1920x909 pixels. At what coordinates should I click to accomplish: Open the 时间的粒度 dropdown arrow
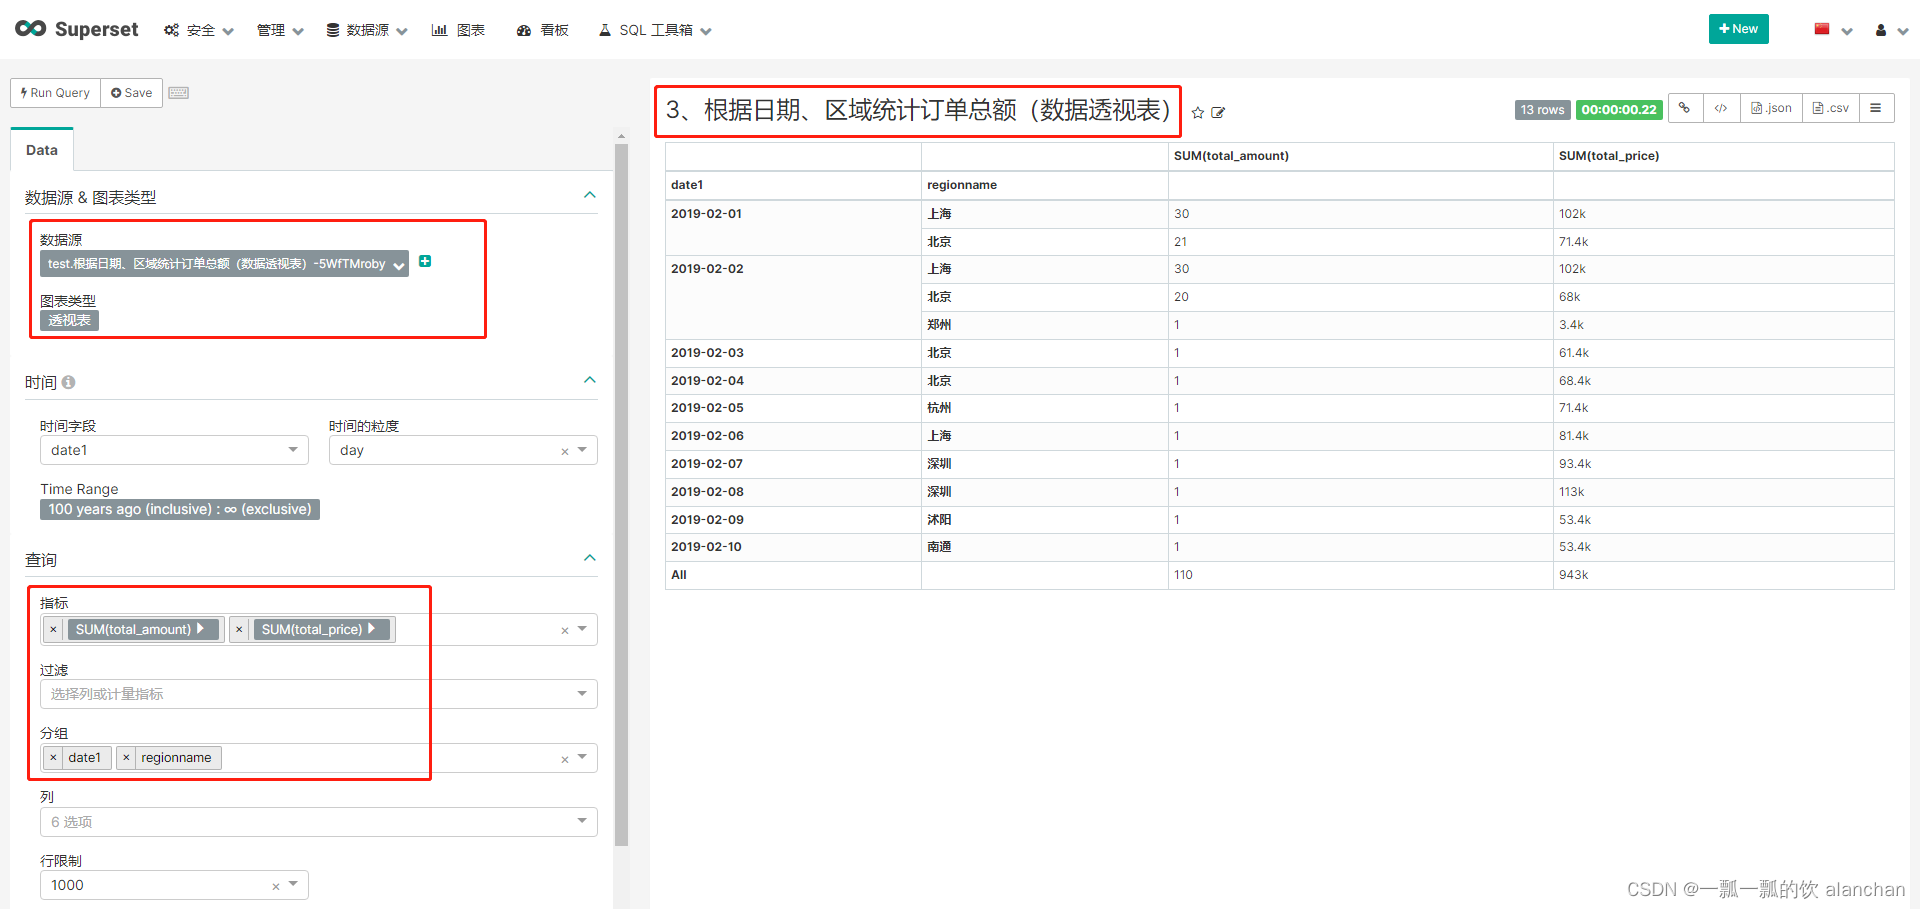pos(583,450)
